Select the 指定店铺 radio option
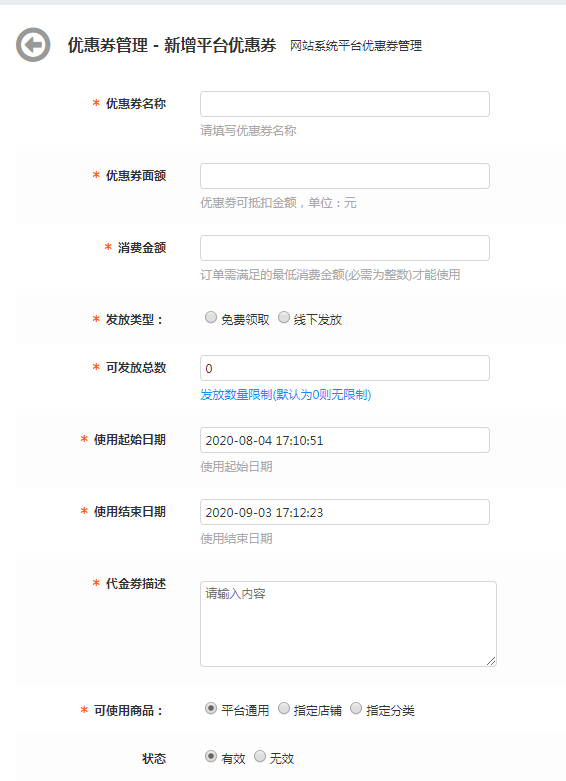566x781 pixels. [283, 708]
